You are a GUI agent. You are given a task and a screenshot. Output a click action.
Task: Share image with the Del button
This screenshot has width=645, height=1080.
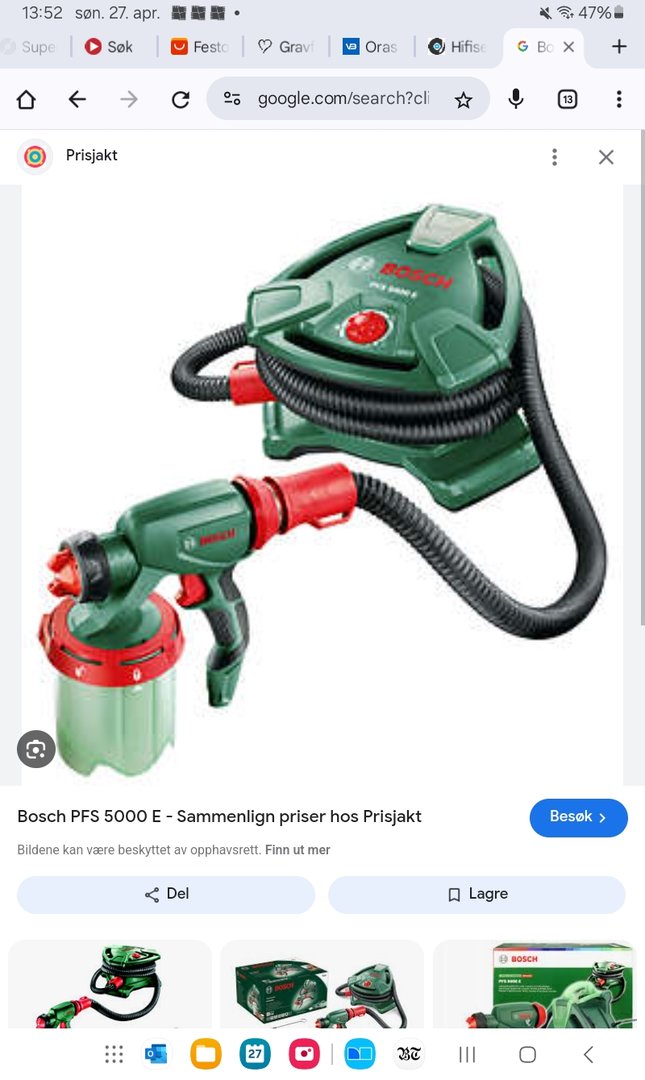tap(166, 894)
